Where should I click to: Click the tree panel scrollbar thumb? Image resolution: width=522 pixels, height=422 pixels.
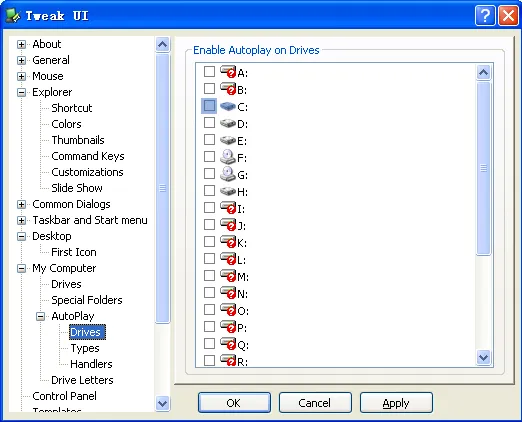[163, 188]
